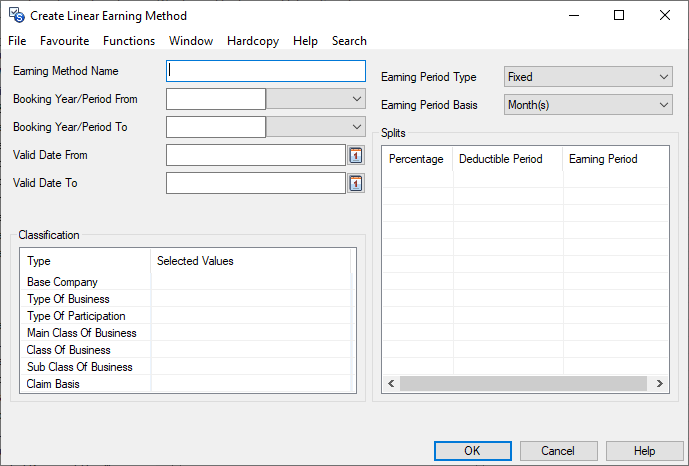The height and width of the screenshot is (466, 689).
Task: Open the Help menu in menu bar
Action: pos(305,41)
